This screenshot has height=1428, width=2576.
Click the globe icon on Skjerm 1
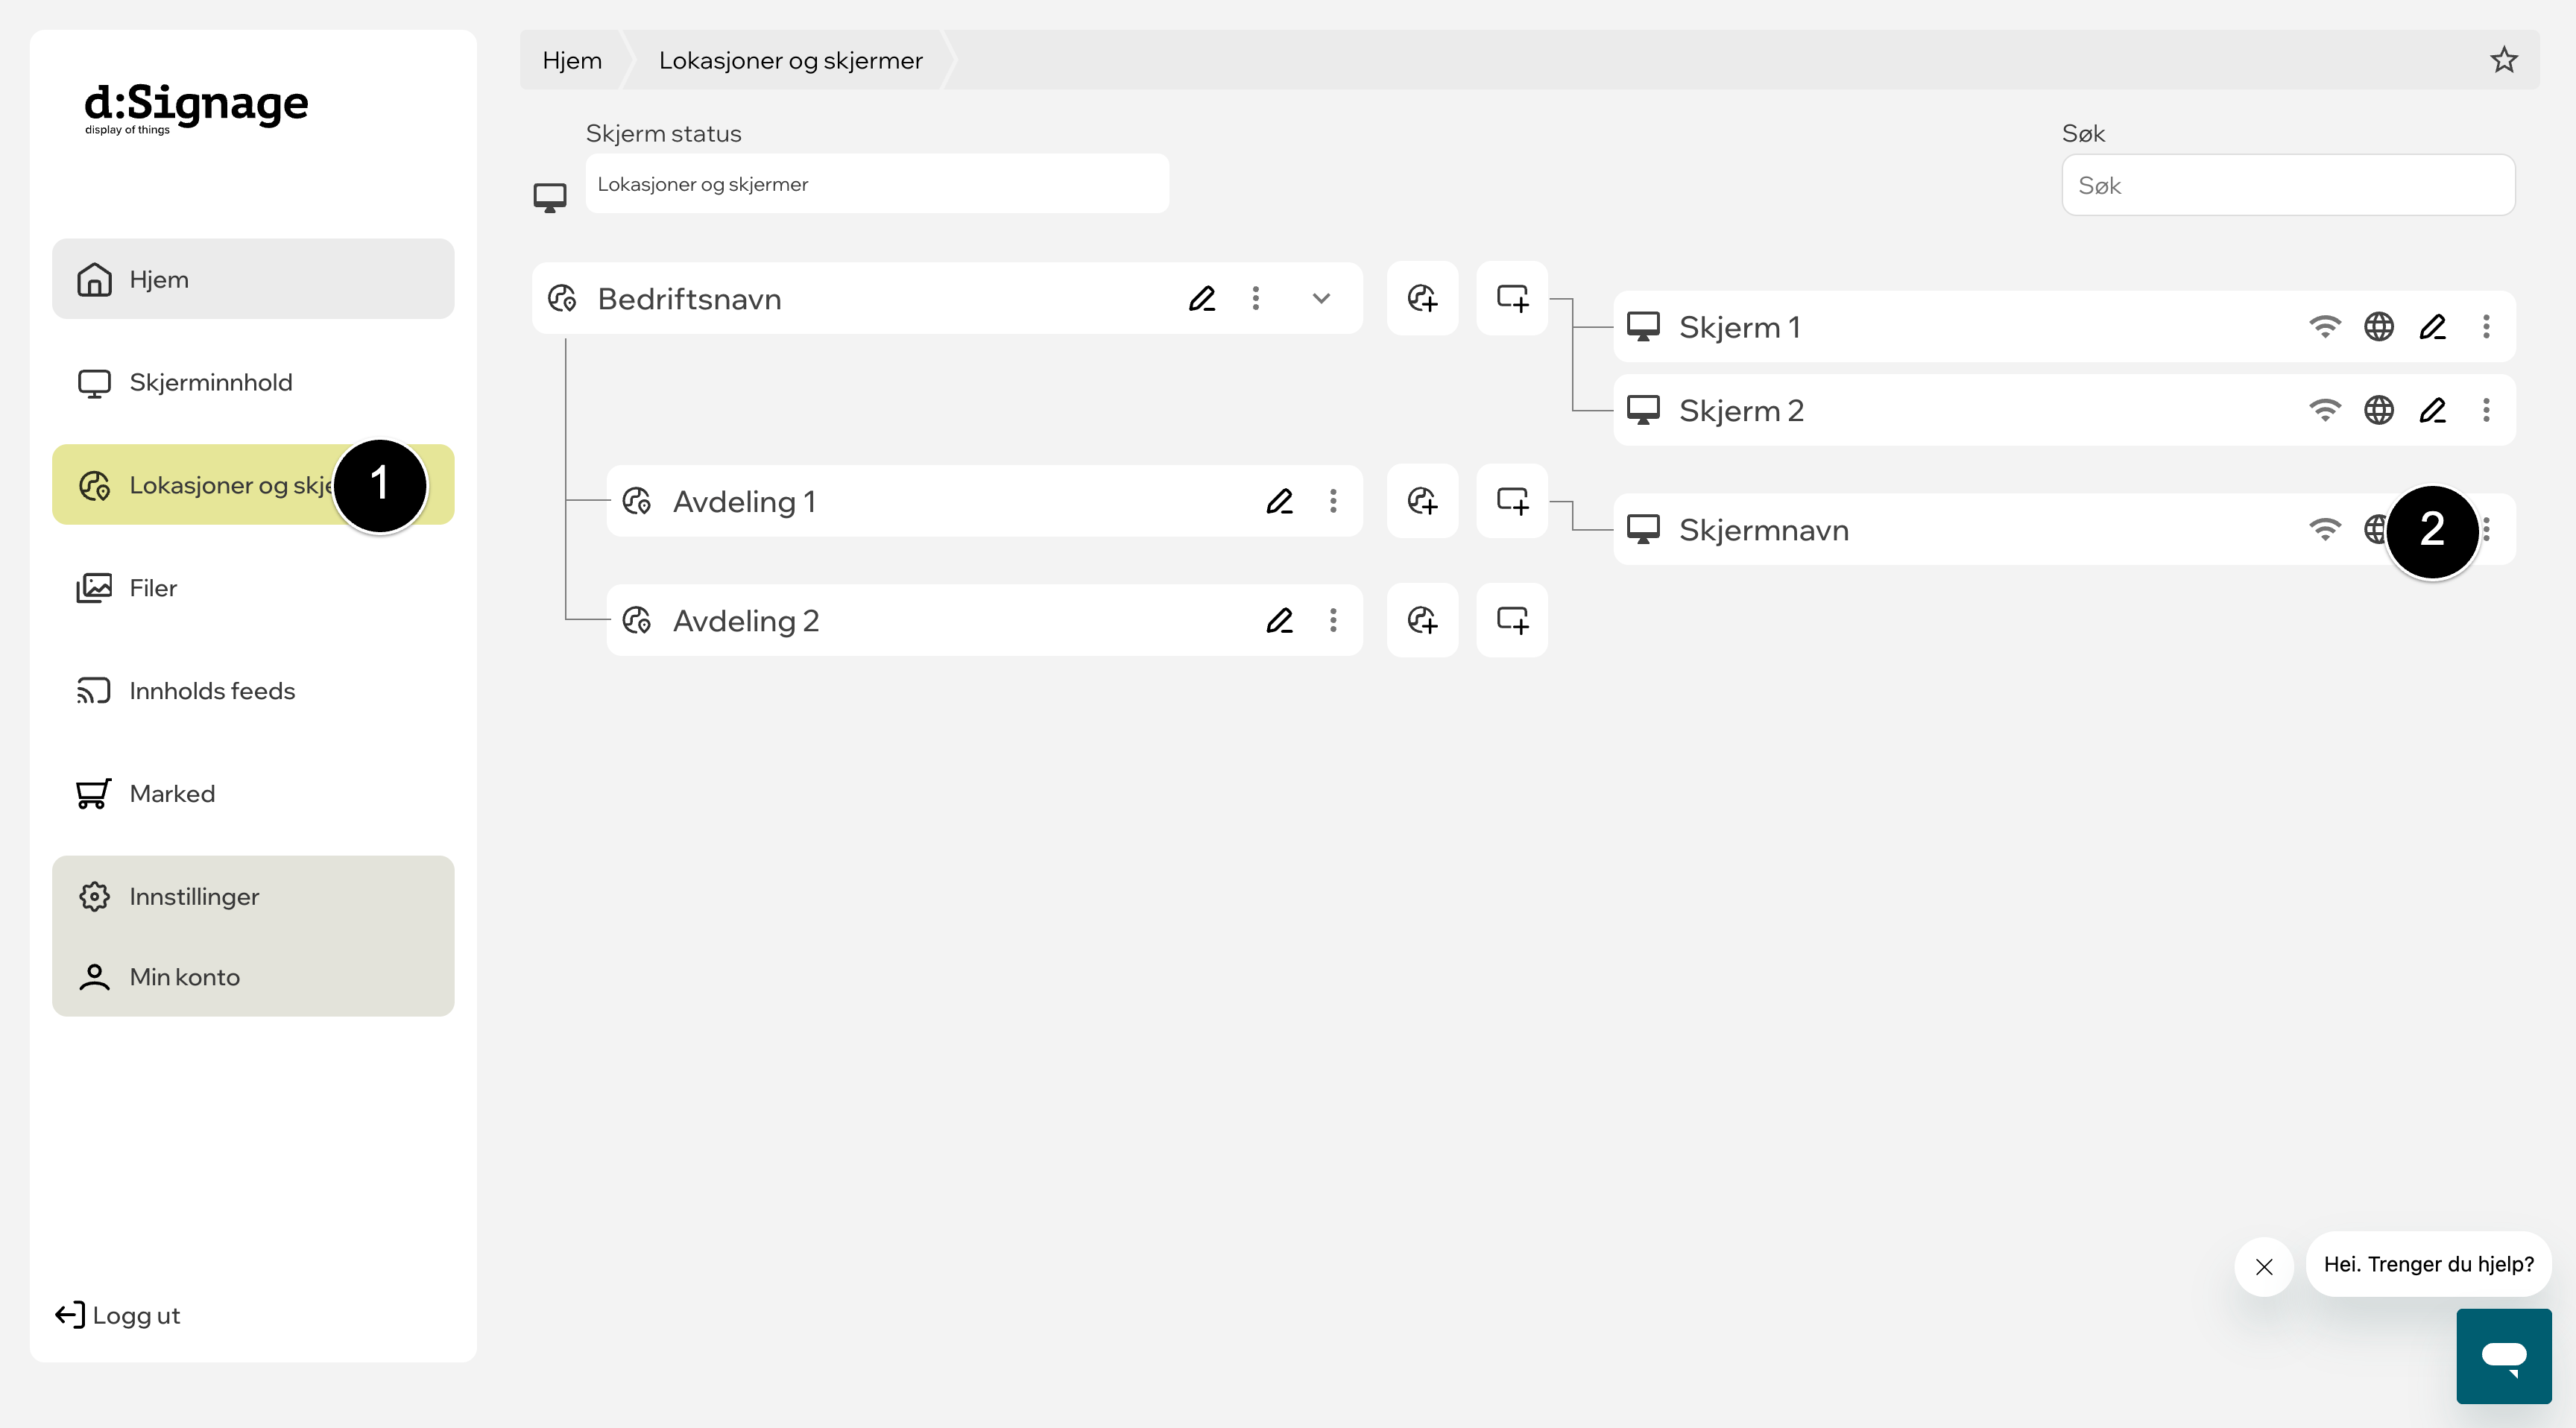2379,326
